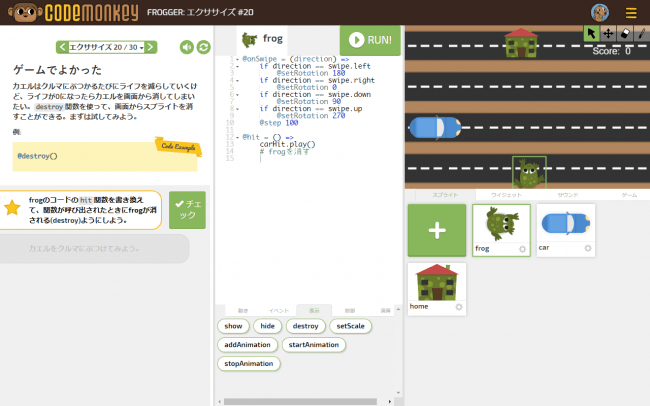Click the blocks panel scroll up arrow
Viewport: 650px width, 406px height.
click(x=398, y=309)
